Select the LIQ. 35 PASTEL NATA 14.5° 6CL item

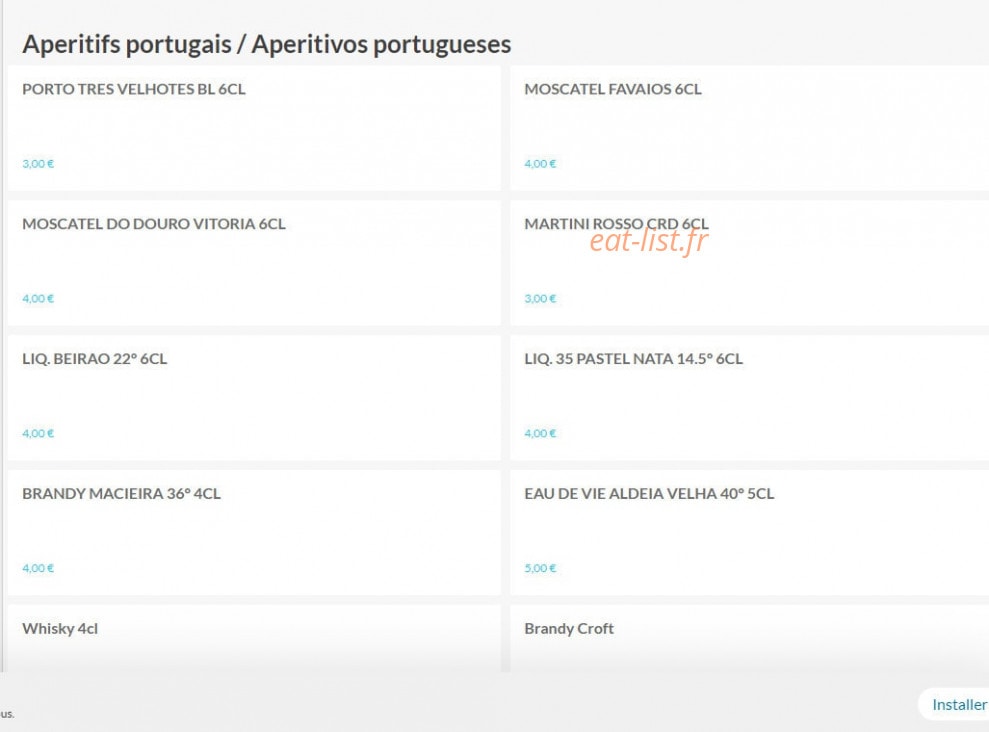click(x=749, y=398)
